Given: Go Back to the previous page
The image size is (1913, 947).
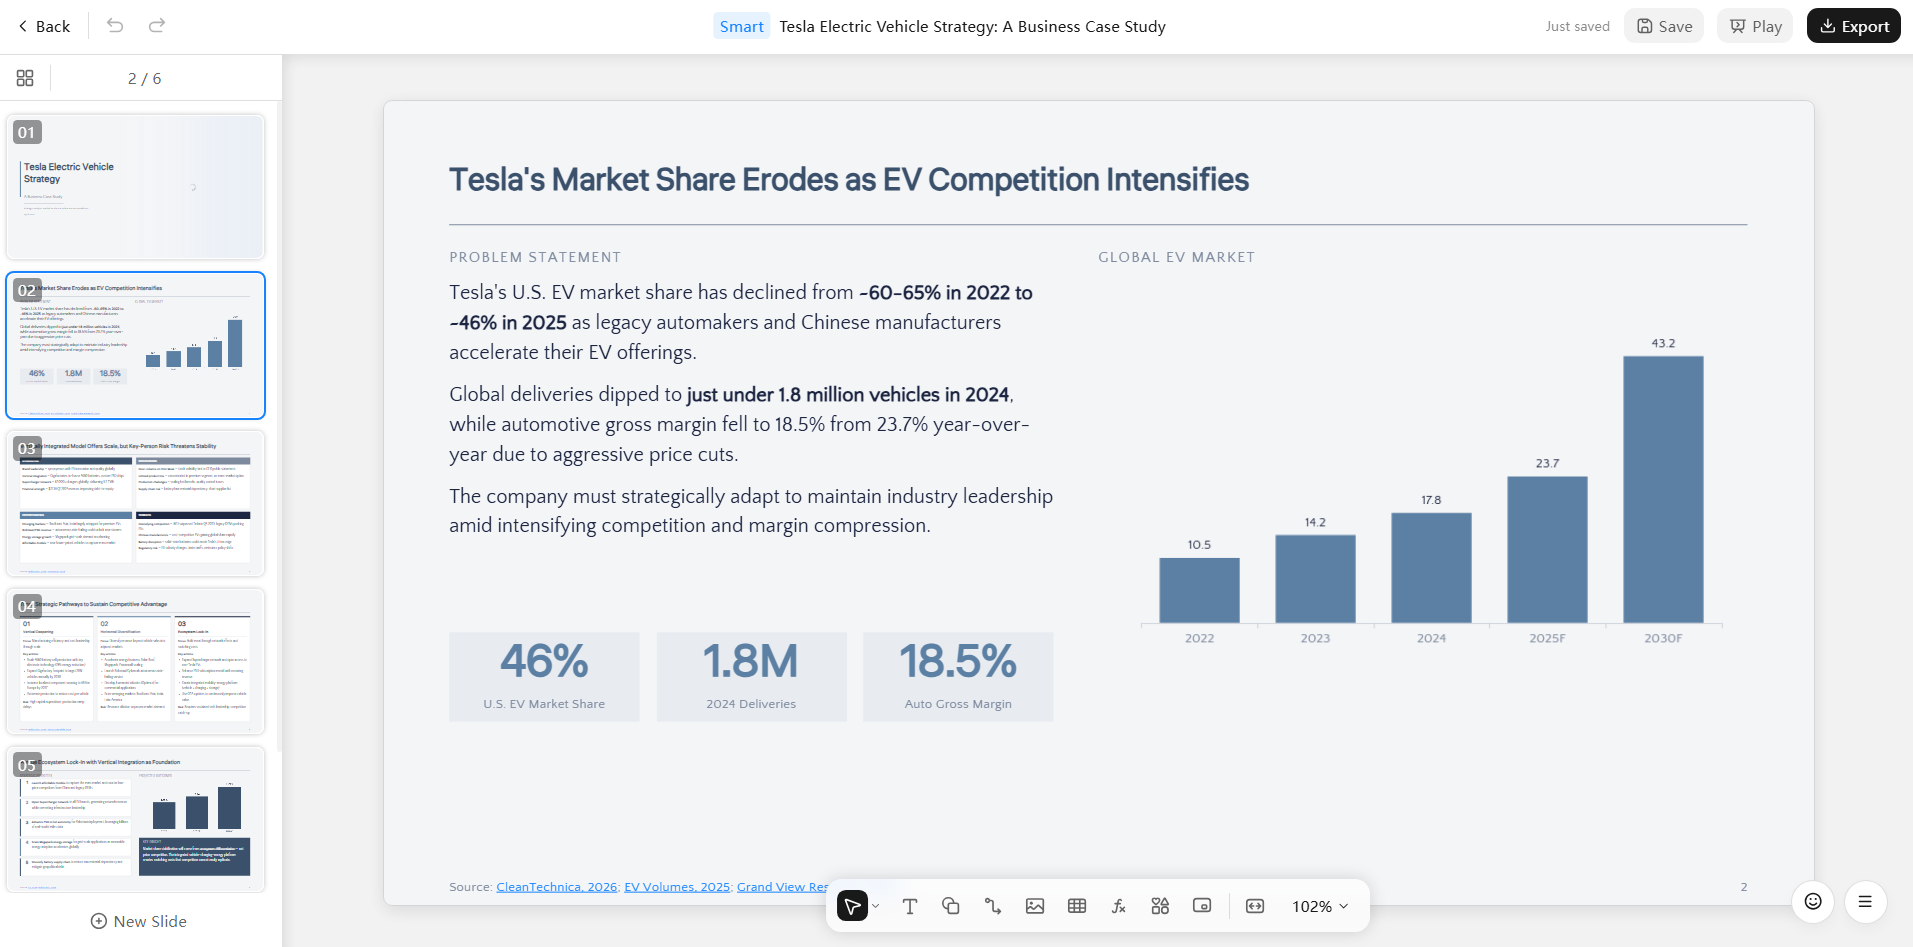Looking at the screenshot, I should click(x=44, y=26).
